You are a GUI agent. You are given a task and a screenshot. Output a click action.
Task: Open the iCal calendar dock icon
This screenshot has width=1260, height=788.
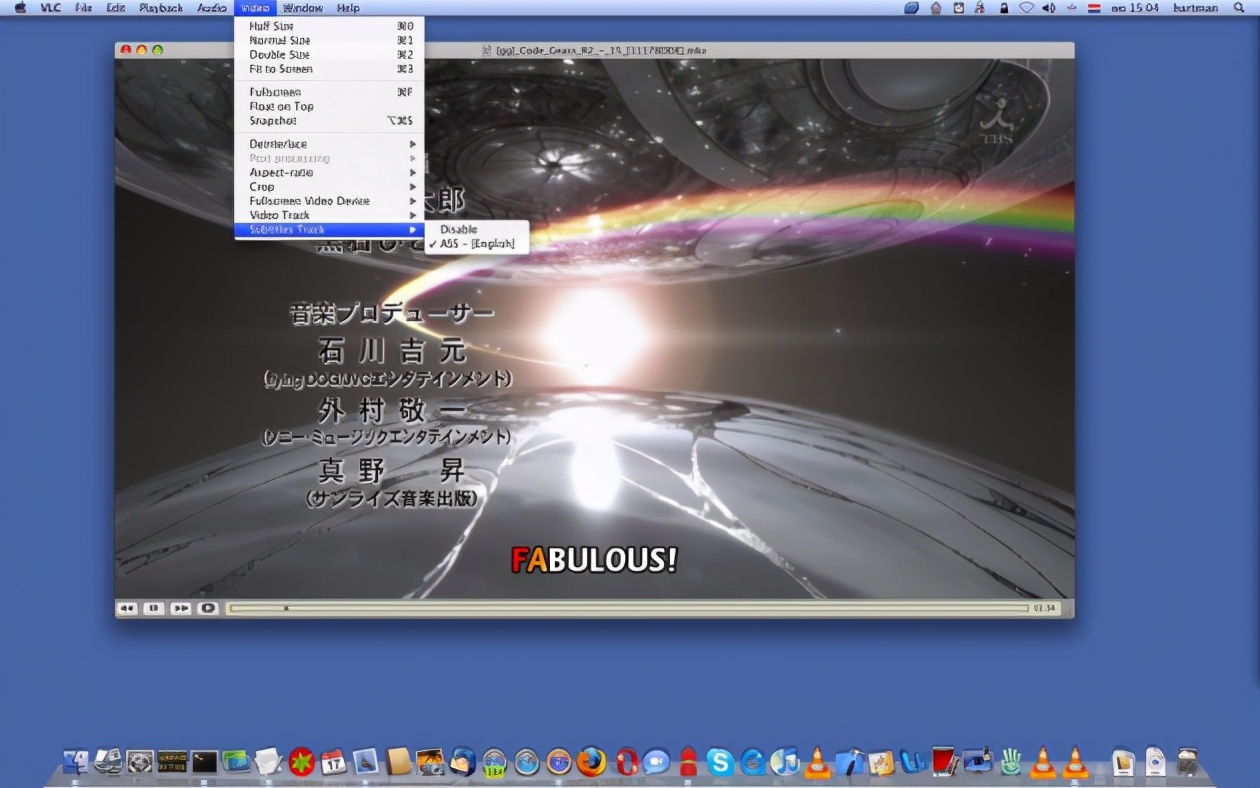coord(332,761)
